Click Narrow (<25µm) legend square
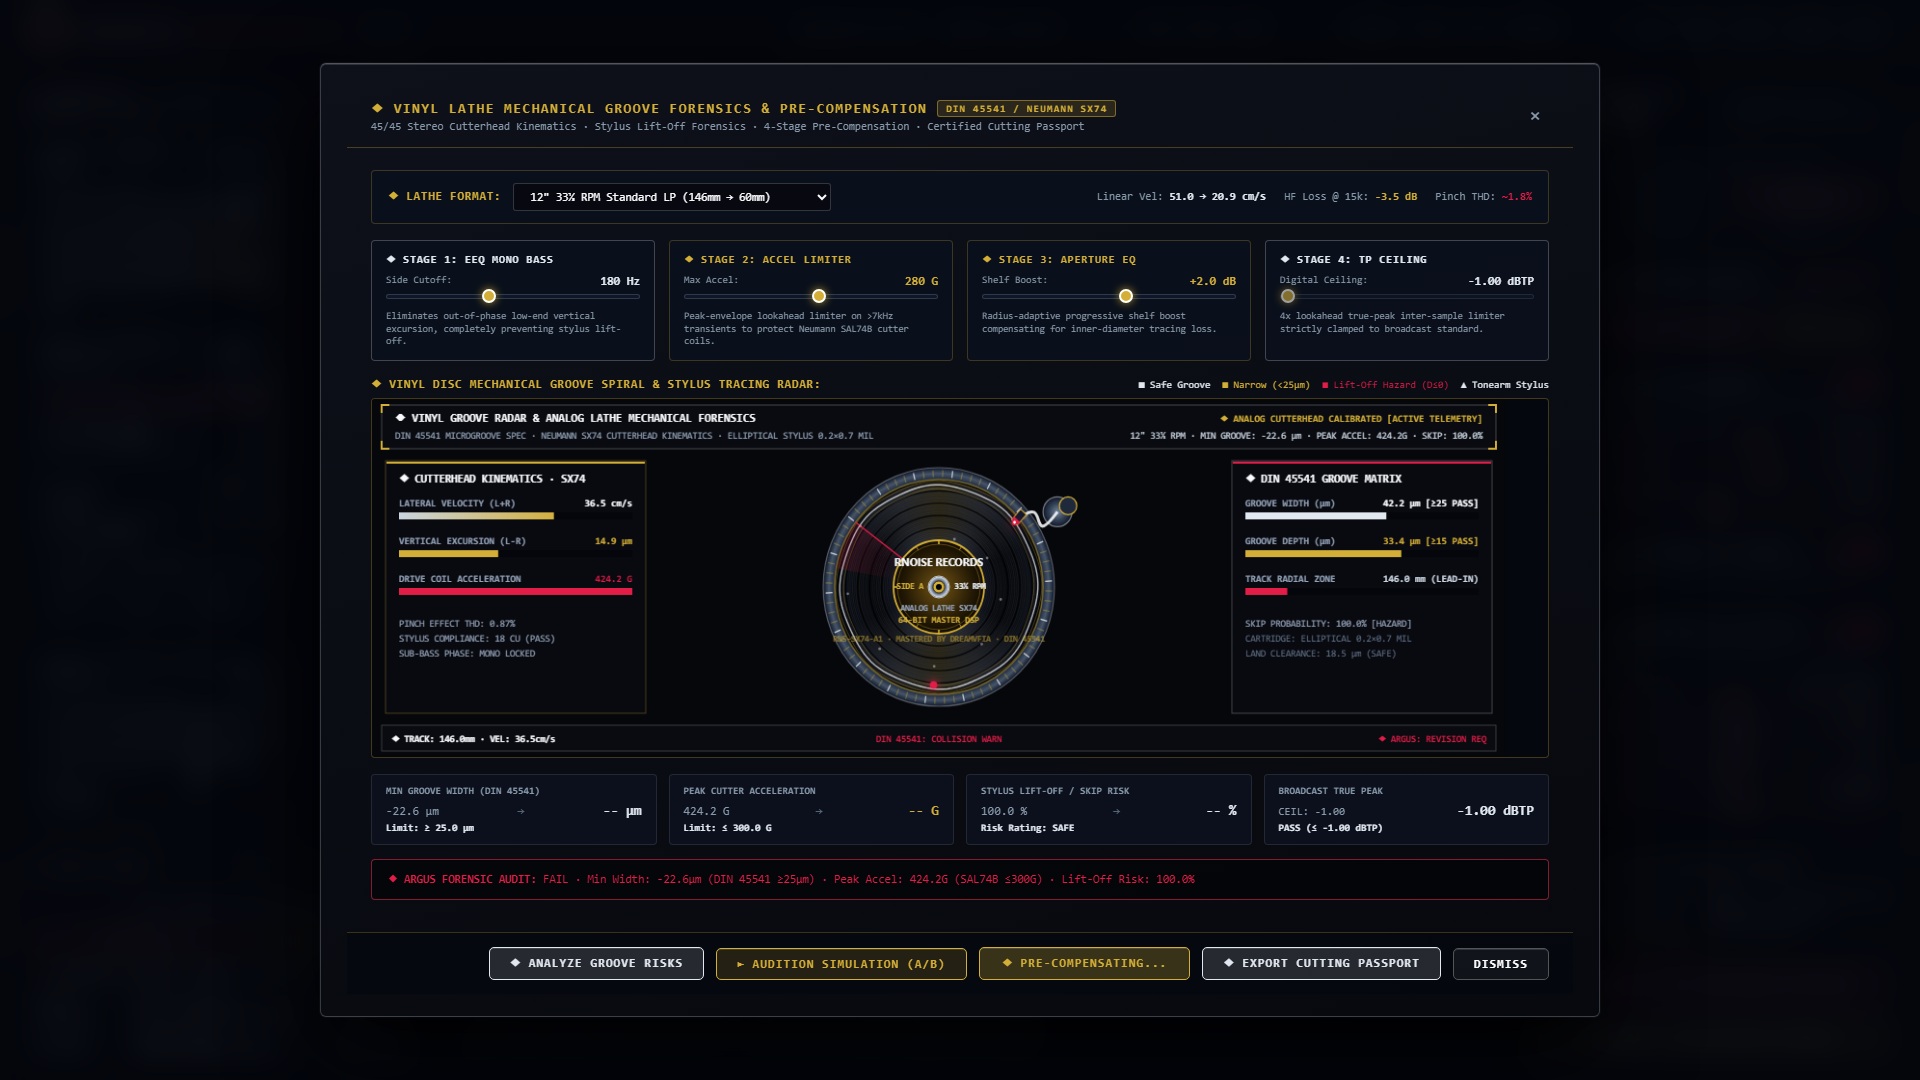 (1225, 385)
